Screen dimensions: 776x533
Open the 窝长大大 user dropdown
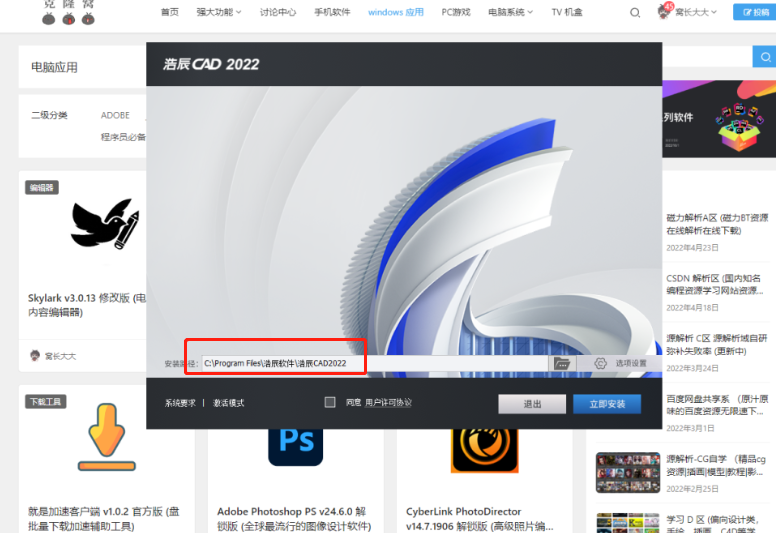coord(695,12)
